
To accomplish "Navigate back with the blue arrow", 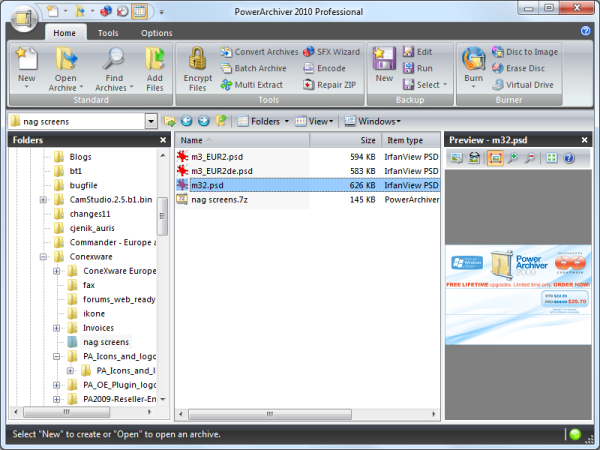I will click(x=186, y=121).
